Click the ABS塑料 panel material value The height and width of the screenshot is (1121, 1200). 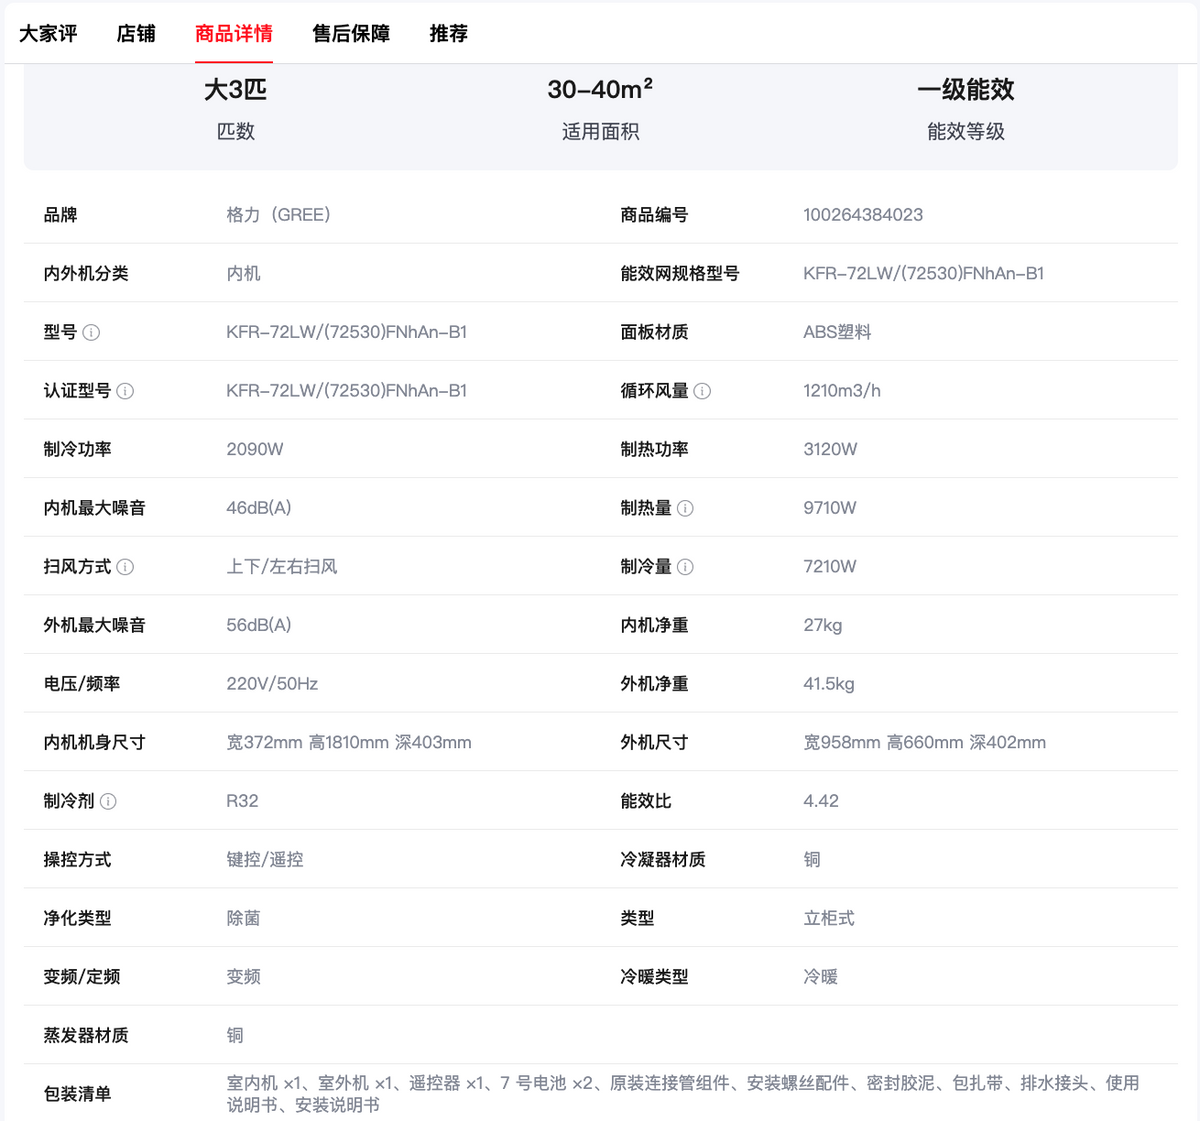point(837,332)
